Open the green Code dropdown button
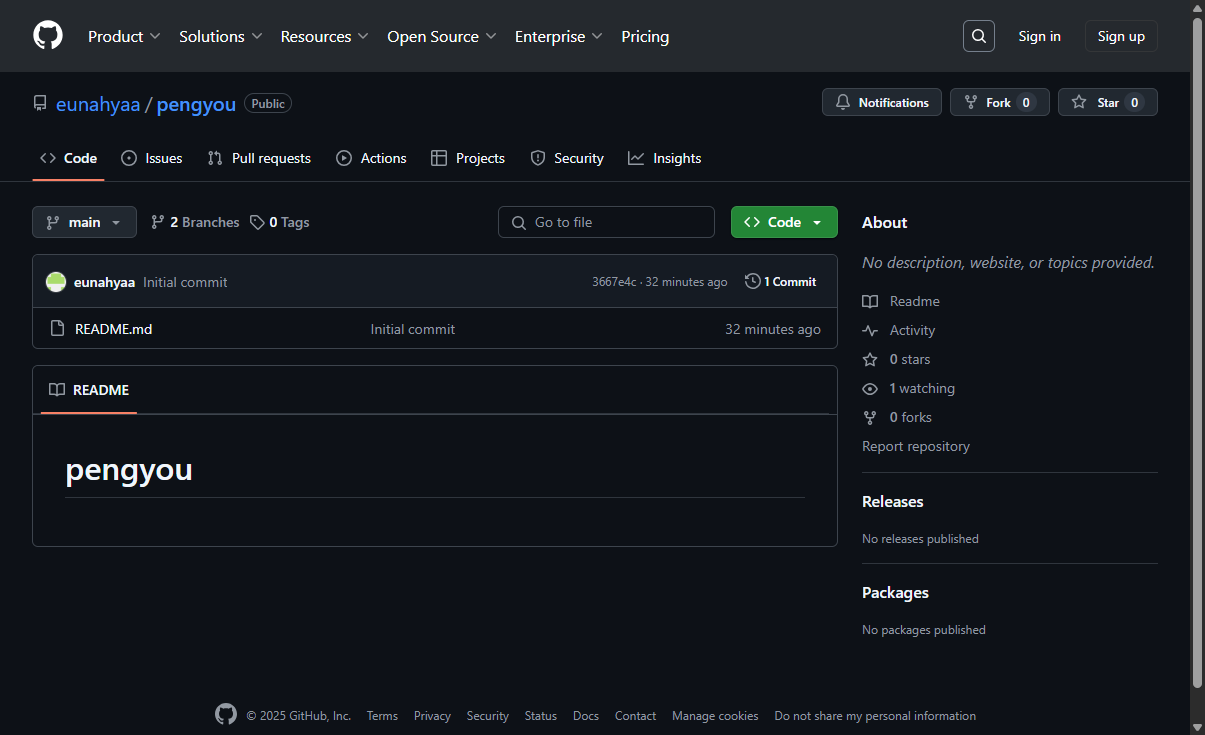The width and height of the screenshot is (1205, 735). pyautogui.click(x=784, y=222)
